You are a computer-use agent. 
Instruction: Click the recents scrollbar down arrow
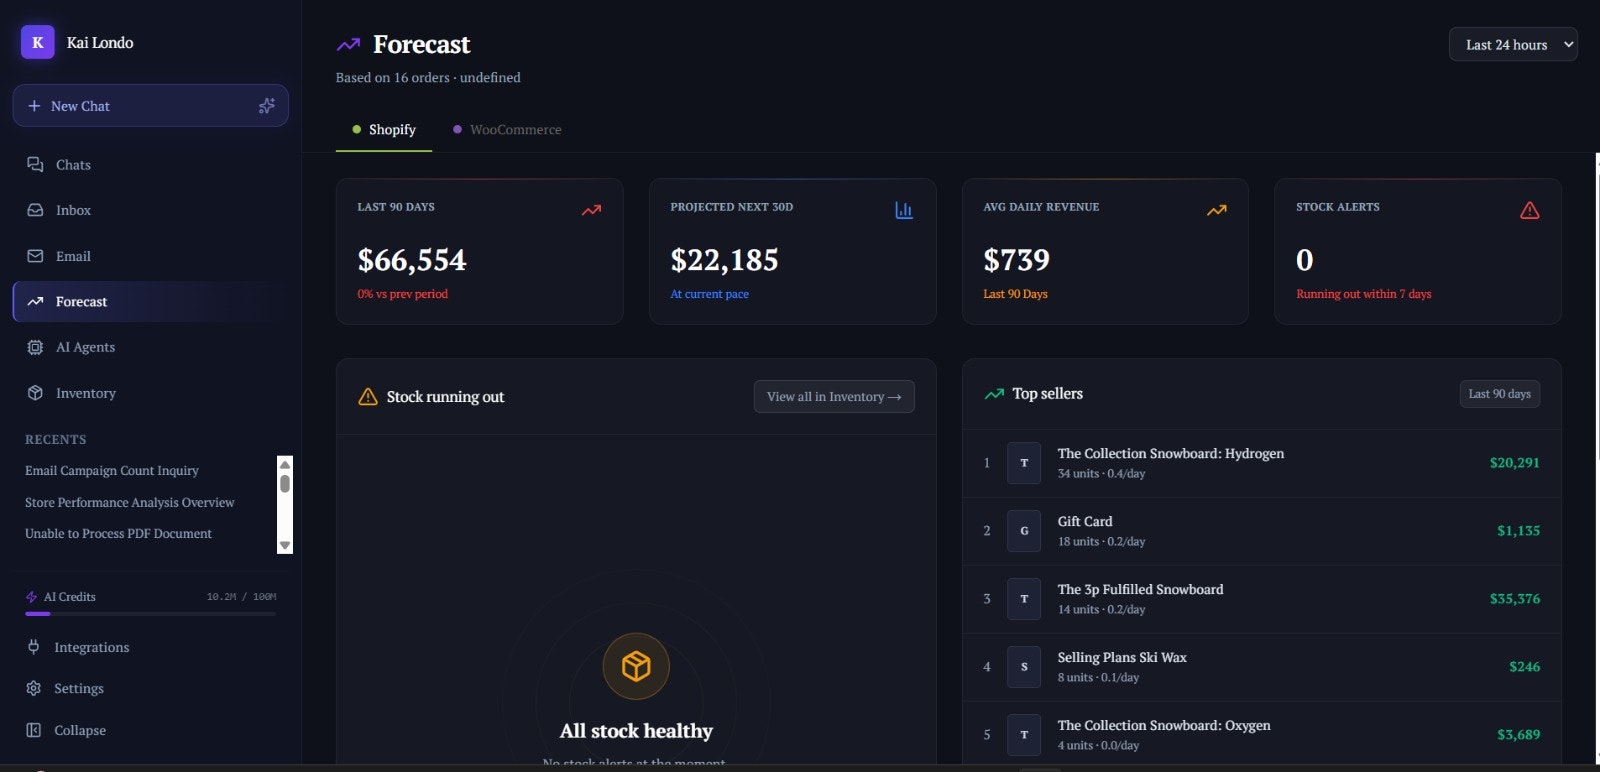[x=285, y=545]
